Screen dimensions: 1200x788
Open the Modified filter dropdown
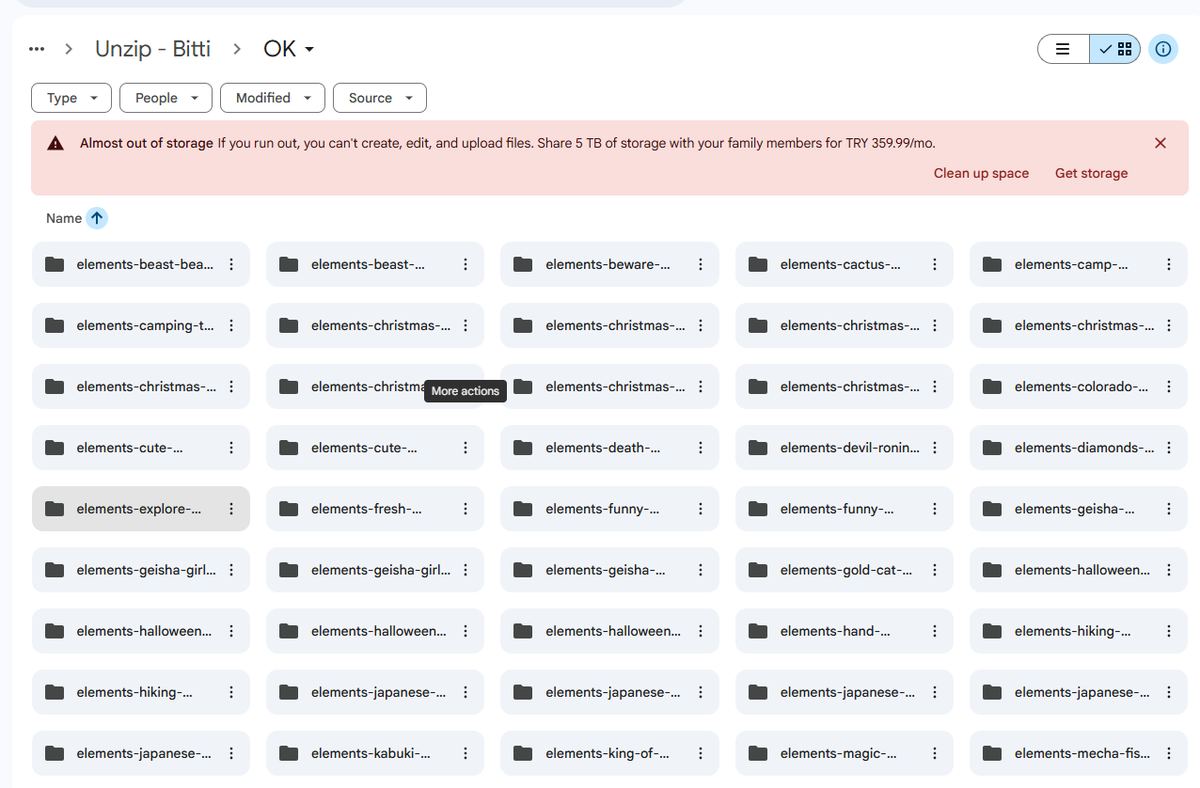click(x=272, y=98)
